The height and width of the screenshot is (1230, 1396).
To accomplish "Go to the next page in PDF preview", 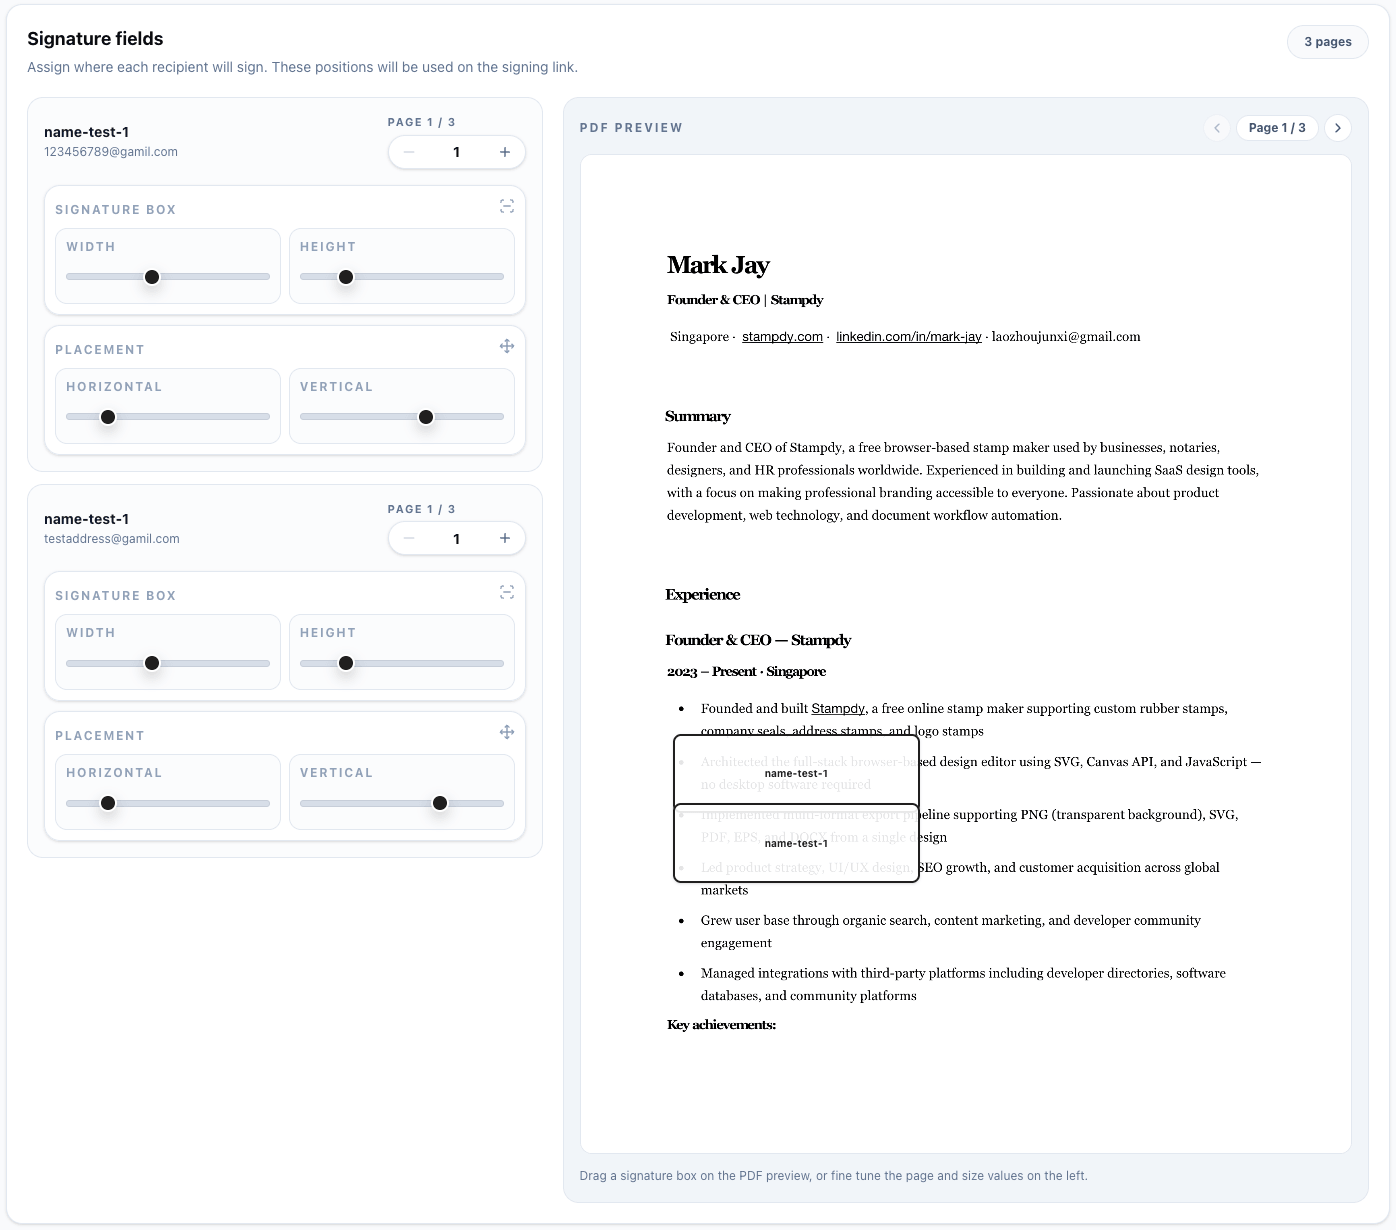I will [x=1338, y=128].
